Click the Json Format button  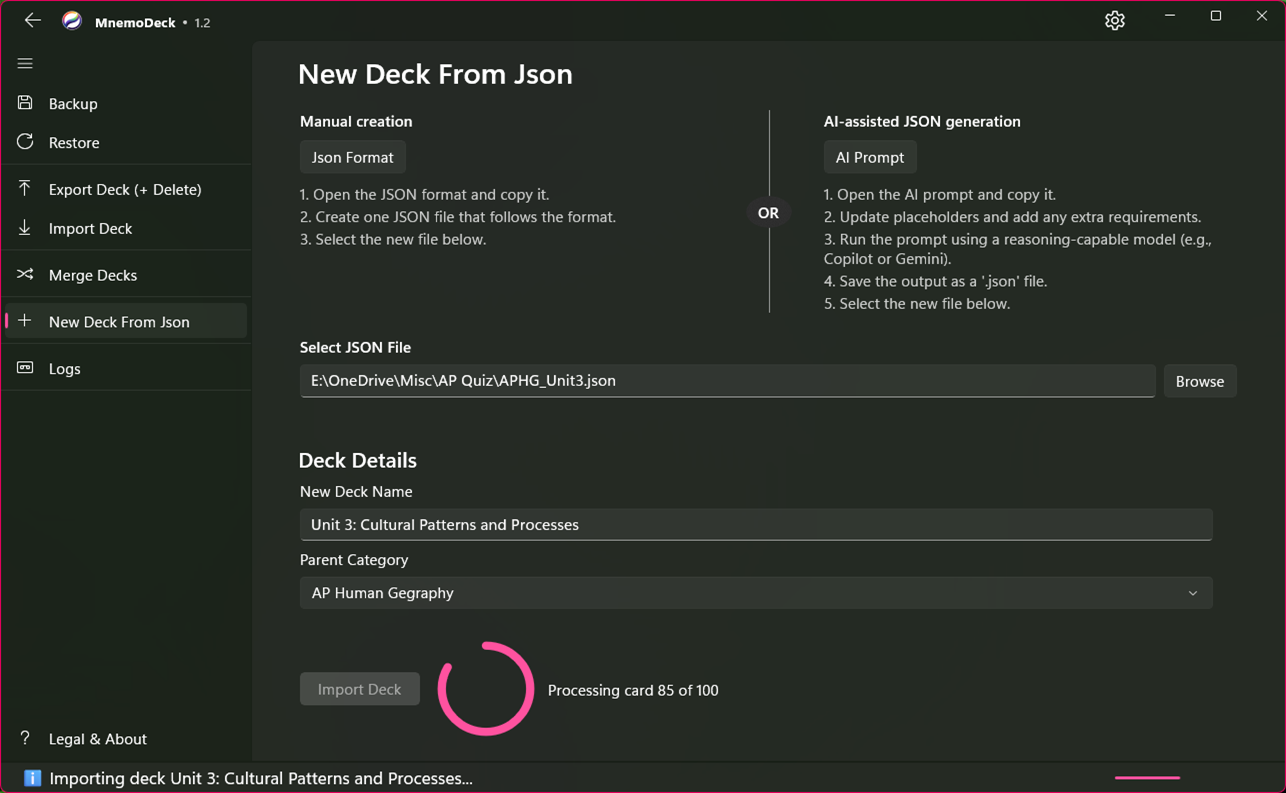click(x=352, y=157)
